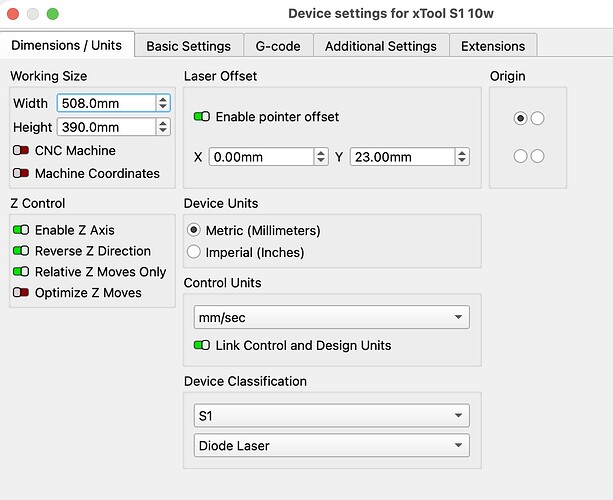Toggle Link Control and Design Units
Screen dimensions: 613x500
click(202, 345)
